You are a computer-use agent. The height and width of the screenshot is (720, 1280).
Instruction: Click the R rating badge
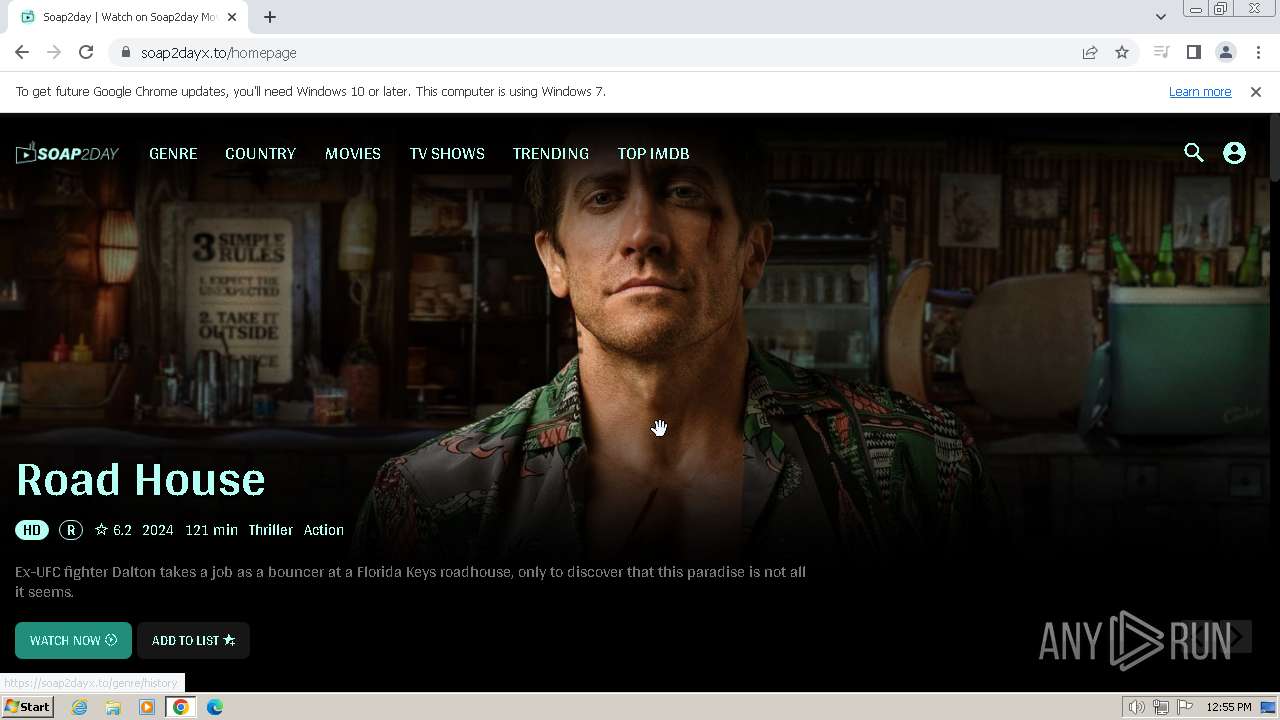[x=70, y=530]
